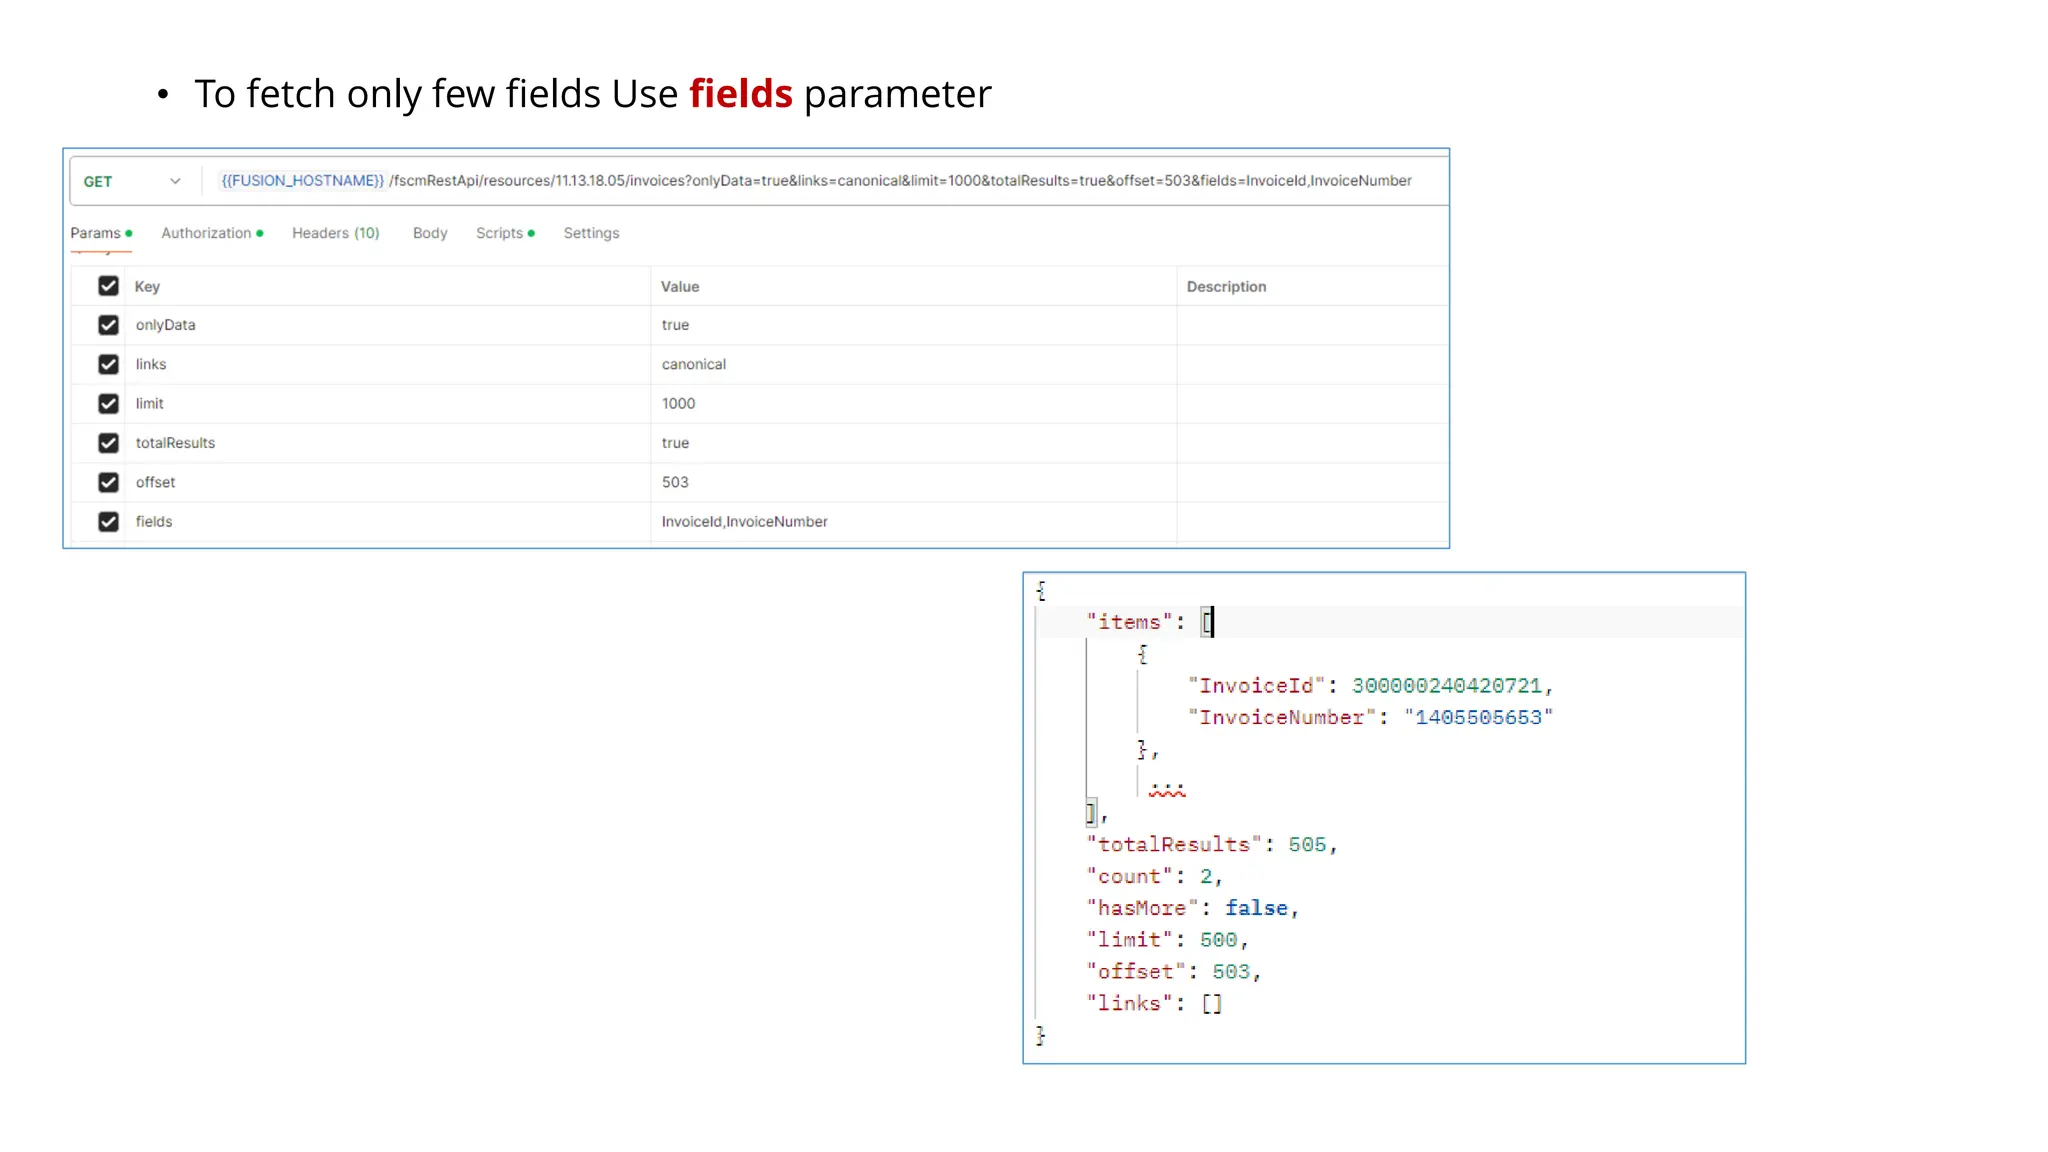This screenshot has height=1152, width=2048.
Task: Click the "count": 2 line
Action: [x=1155, y=877]
